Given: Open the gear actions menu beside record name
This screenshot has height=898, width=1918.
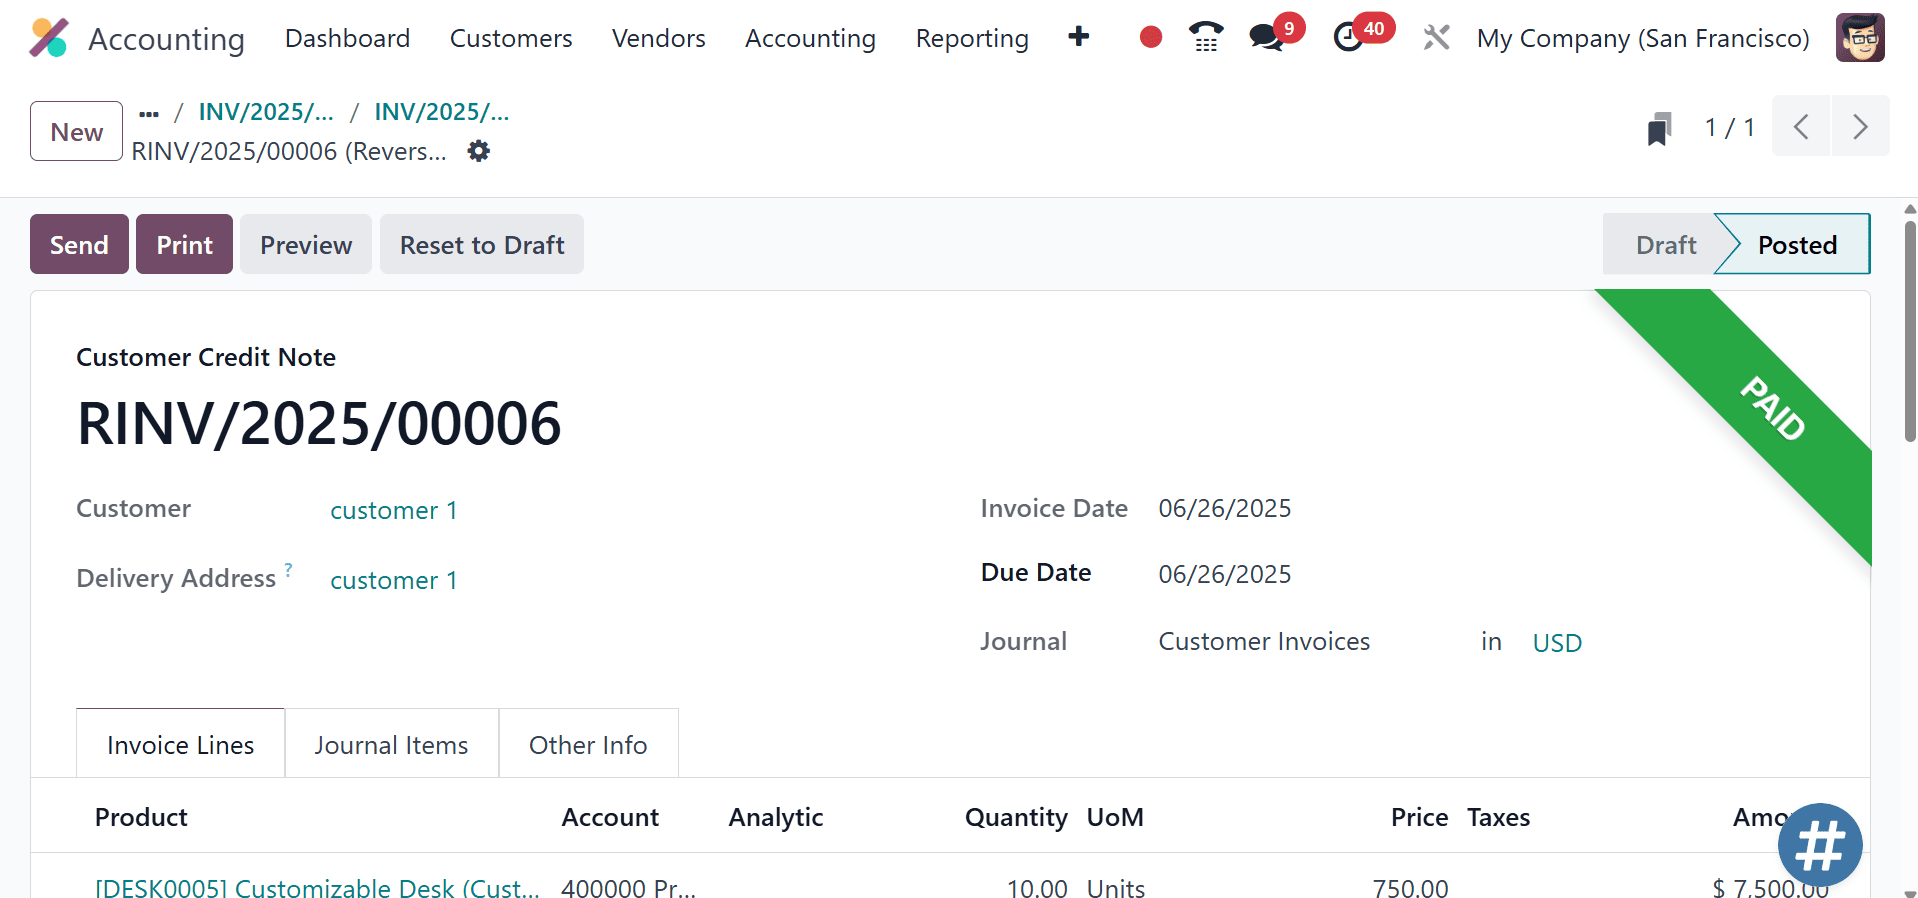Looking at the screenshot, I should tap(479, 151).
